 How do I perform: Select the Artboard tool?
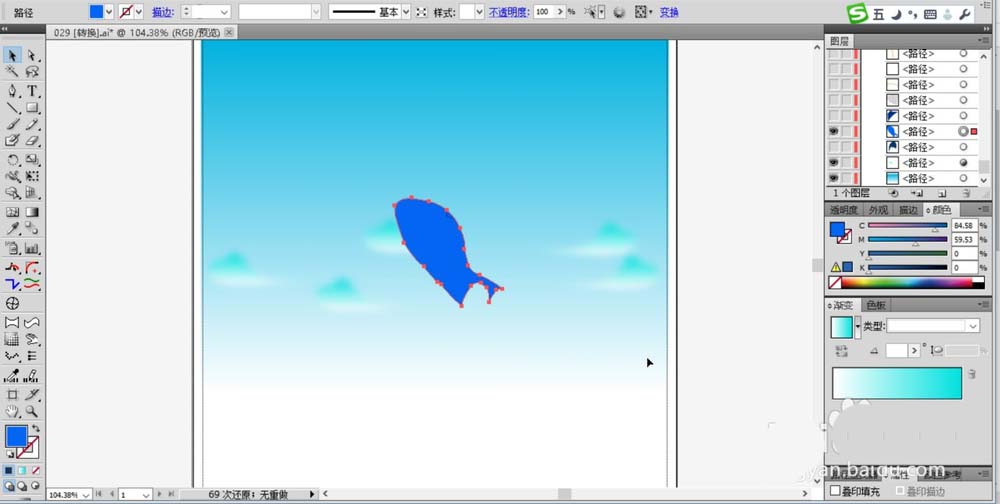12,395
